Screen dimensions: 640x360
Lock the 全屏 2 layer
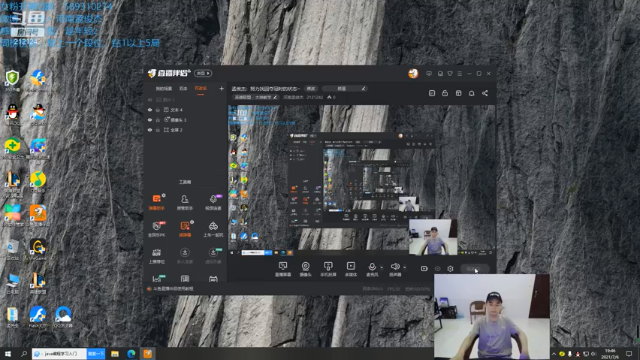click(158, 130)
